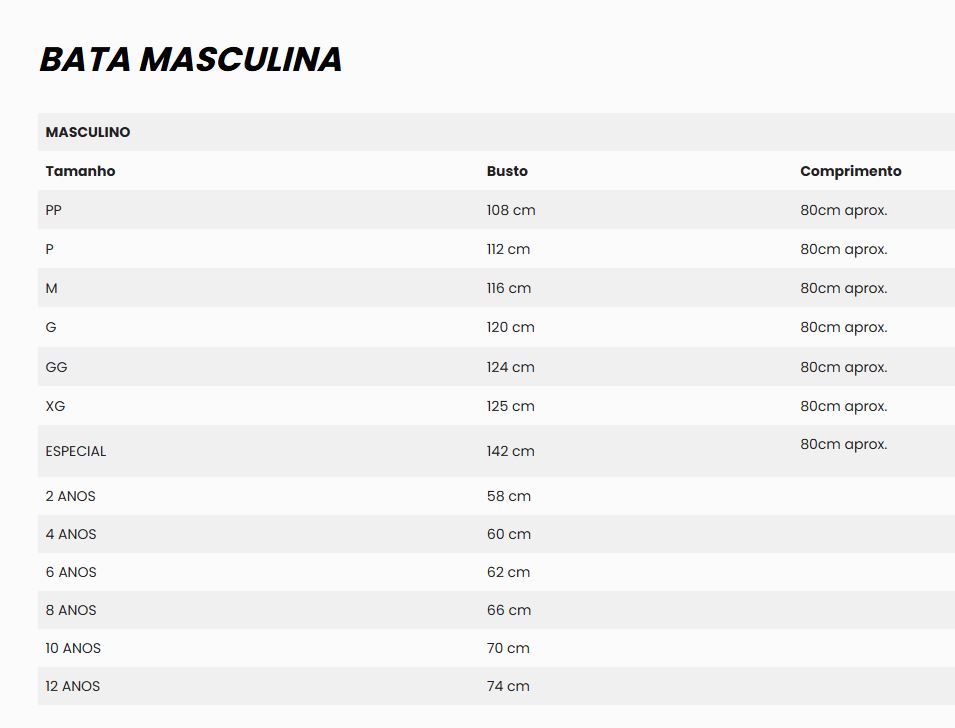Viewport: 955px width, 728px height.
Task: Click the 10 ANOS size cell
Action: 73,648
